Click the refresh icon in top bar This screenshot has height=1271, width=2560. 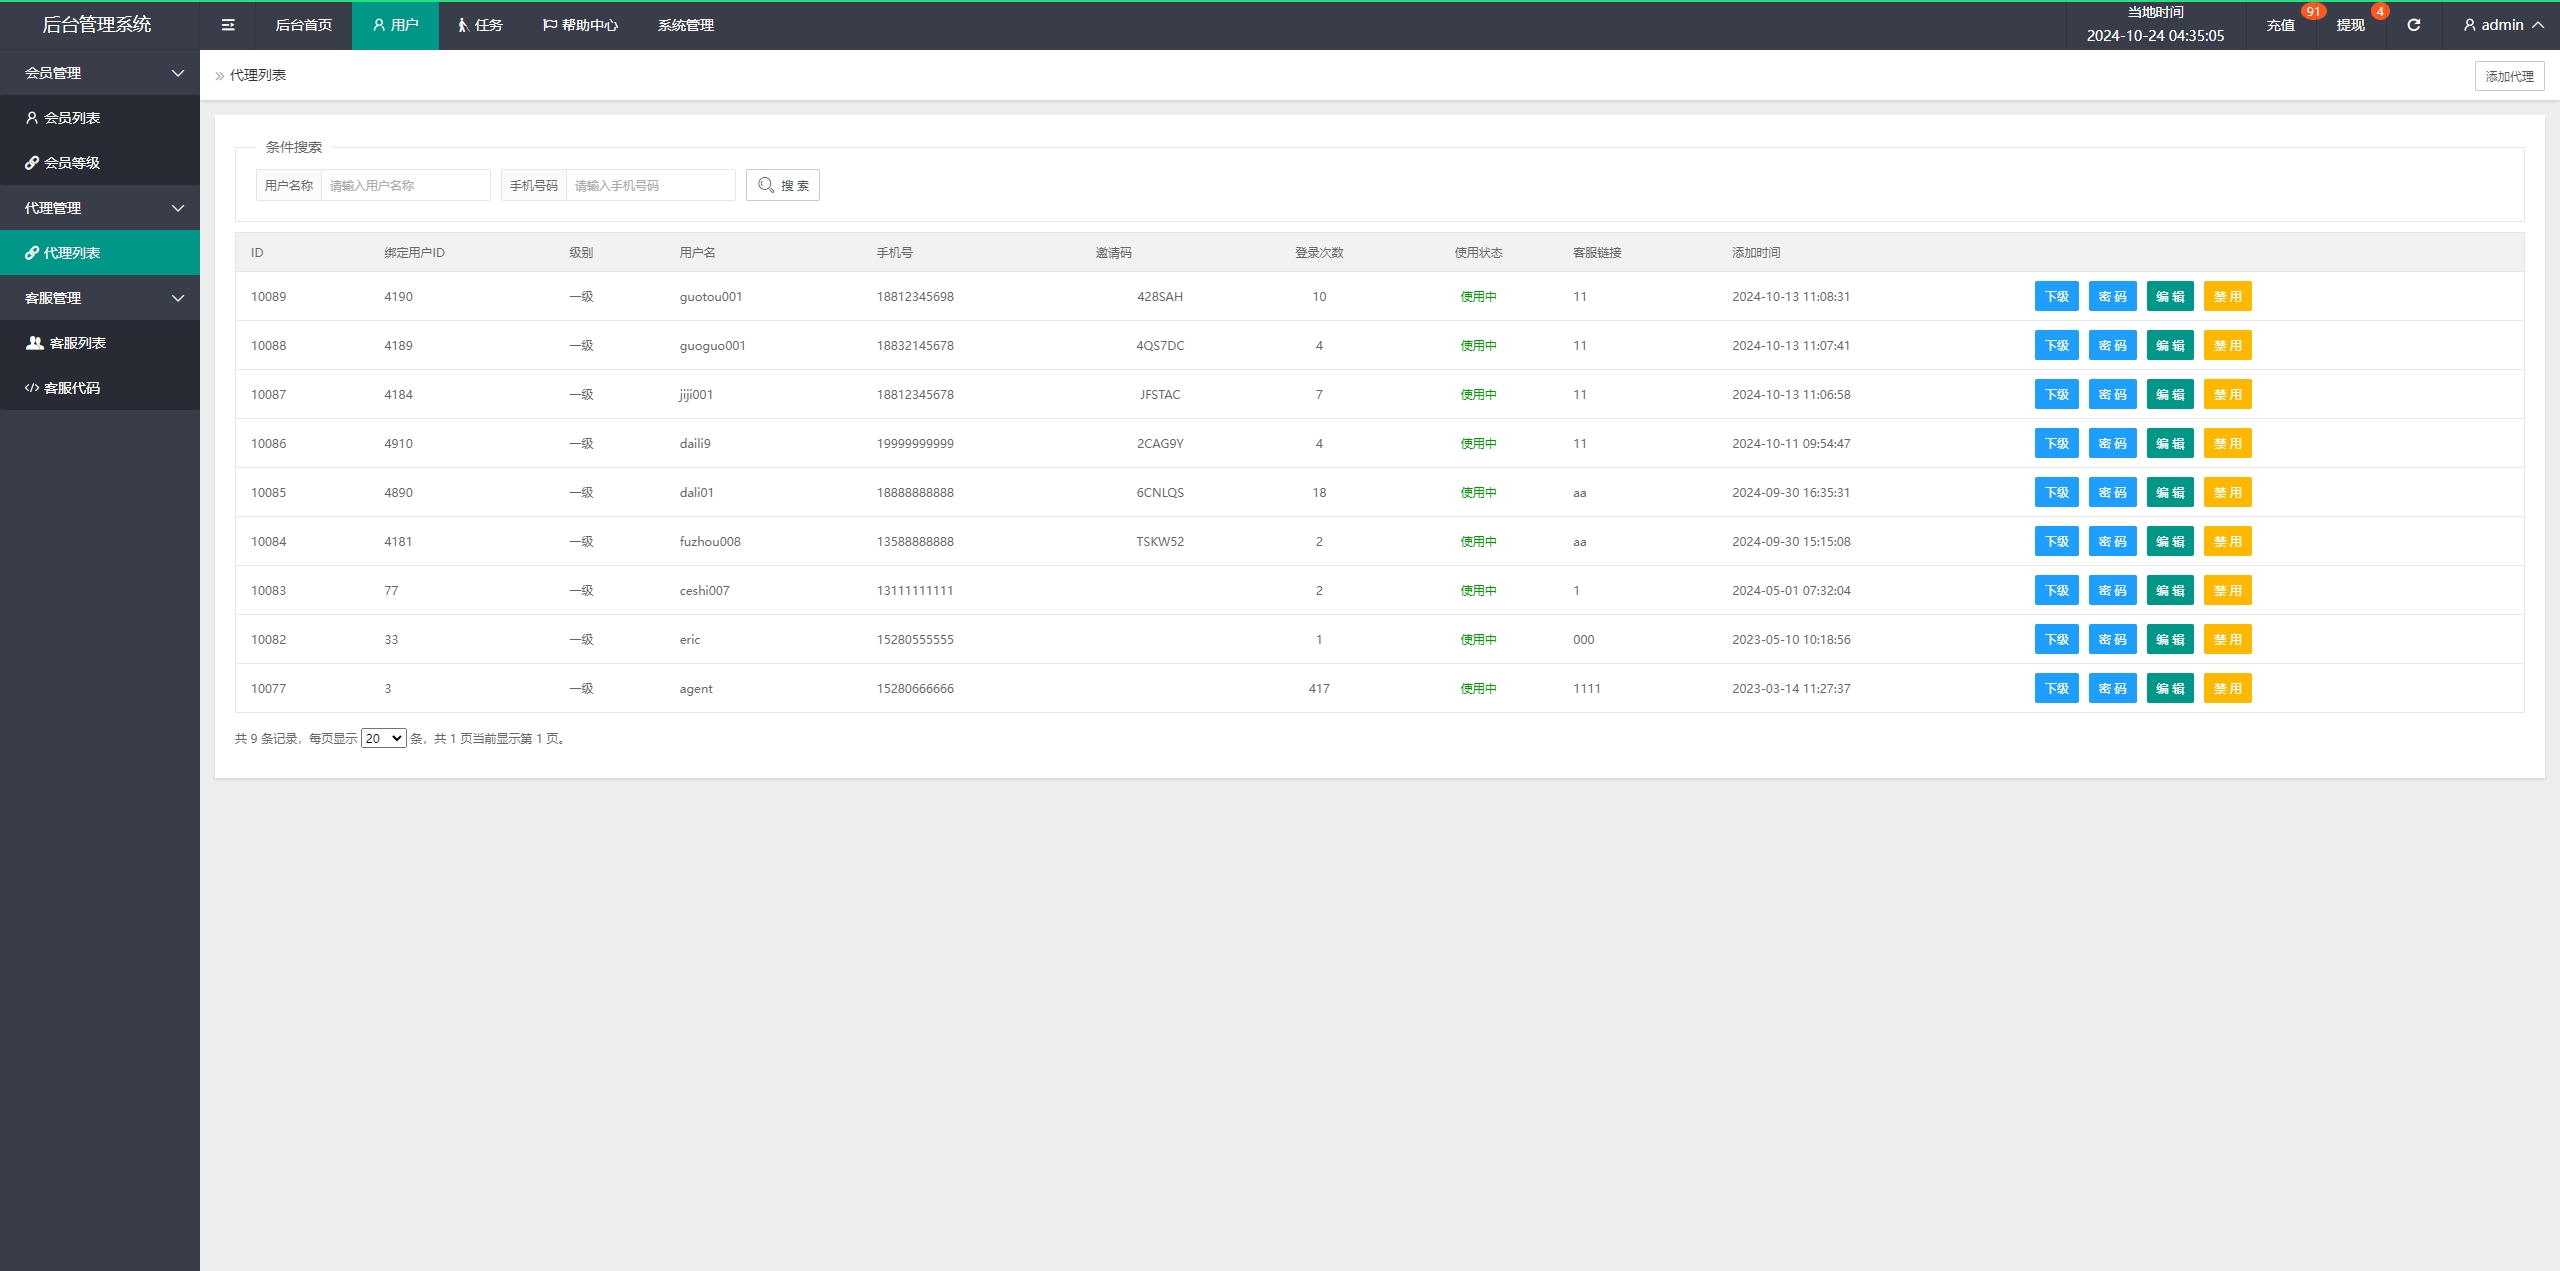(2413, 25)
